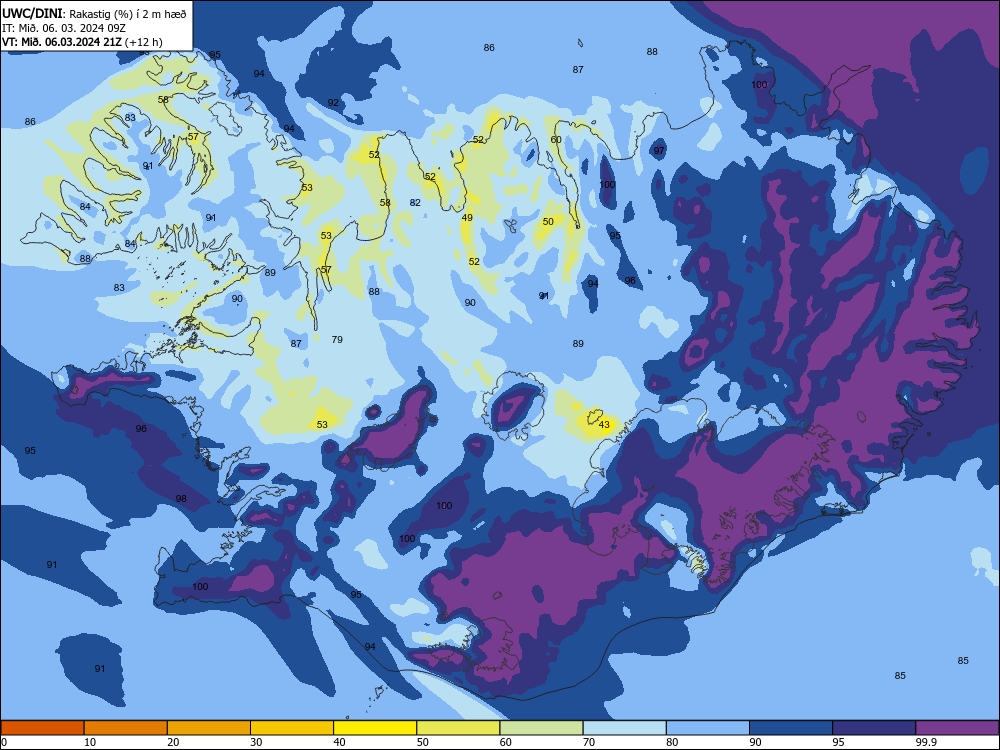Click the humidity value 79 on the map
The width and height of the screenshot is (1000, 750).
coord(337,339)
